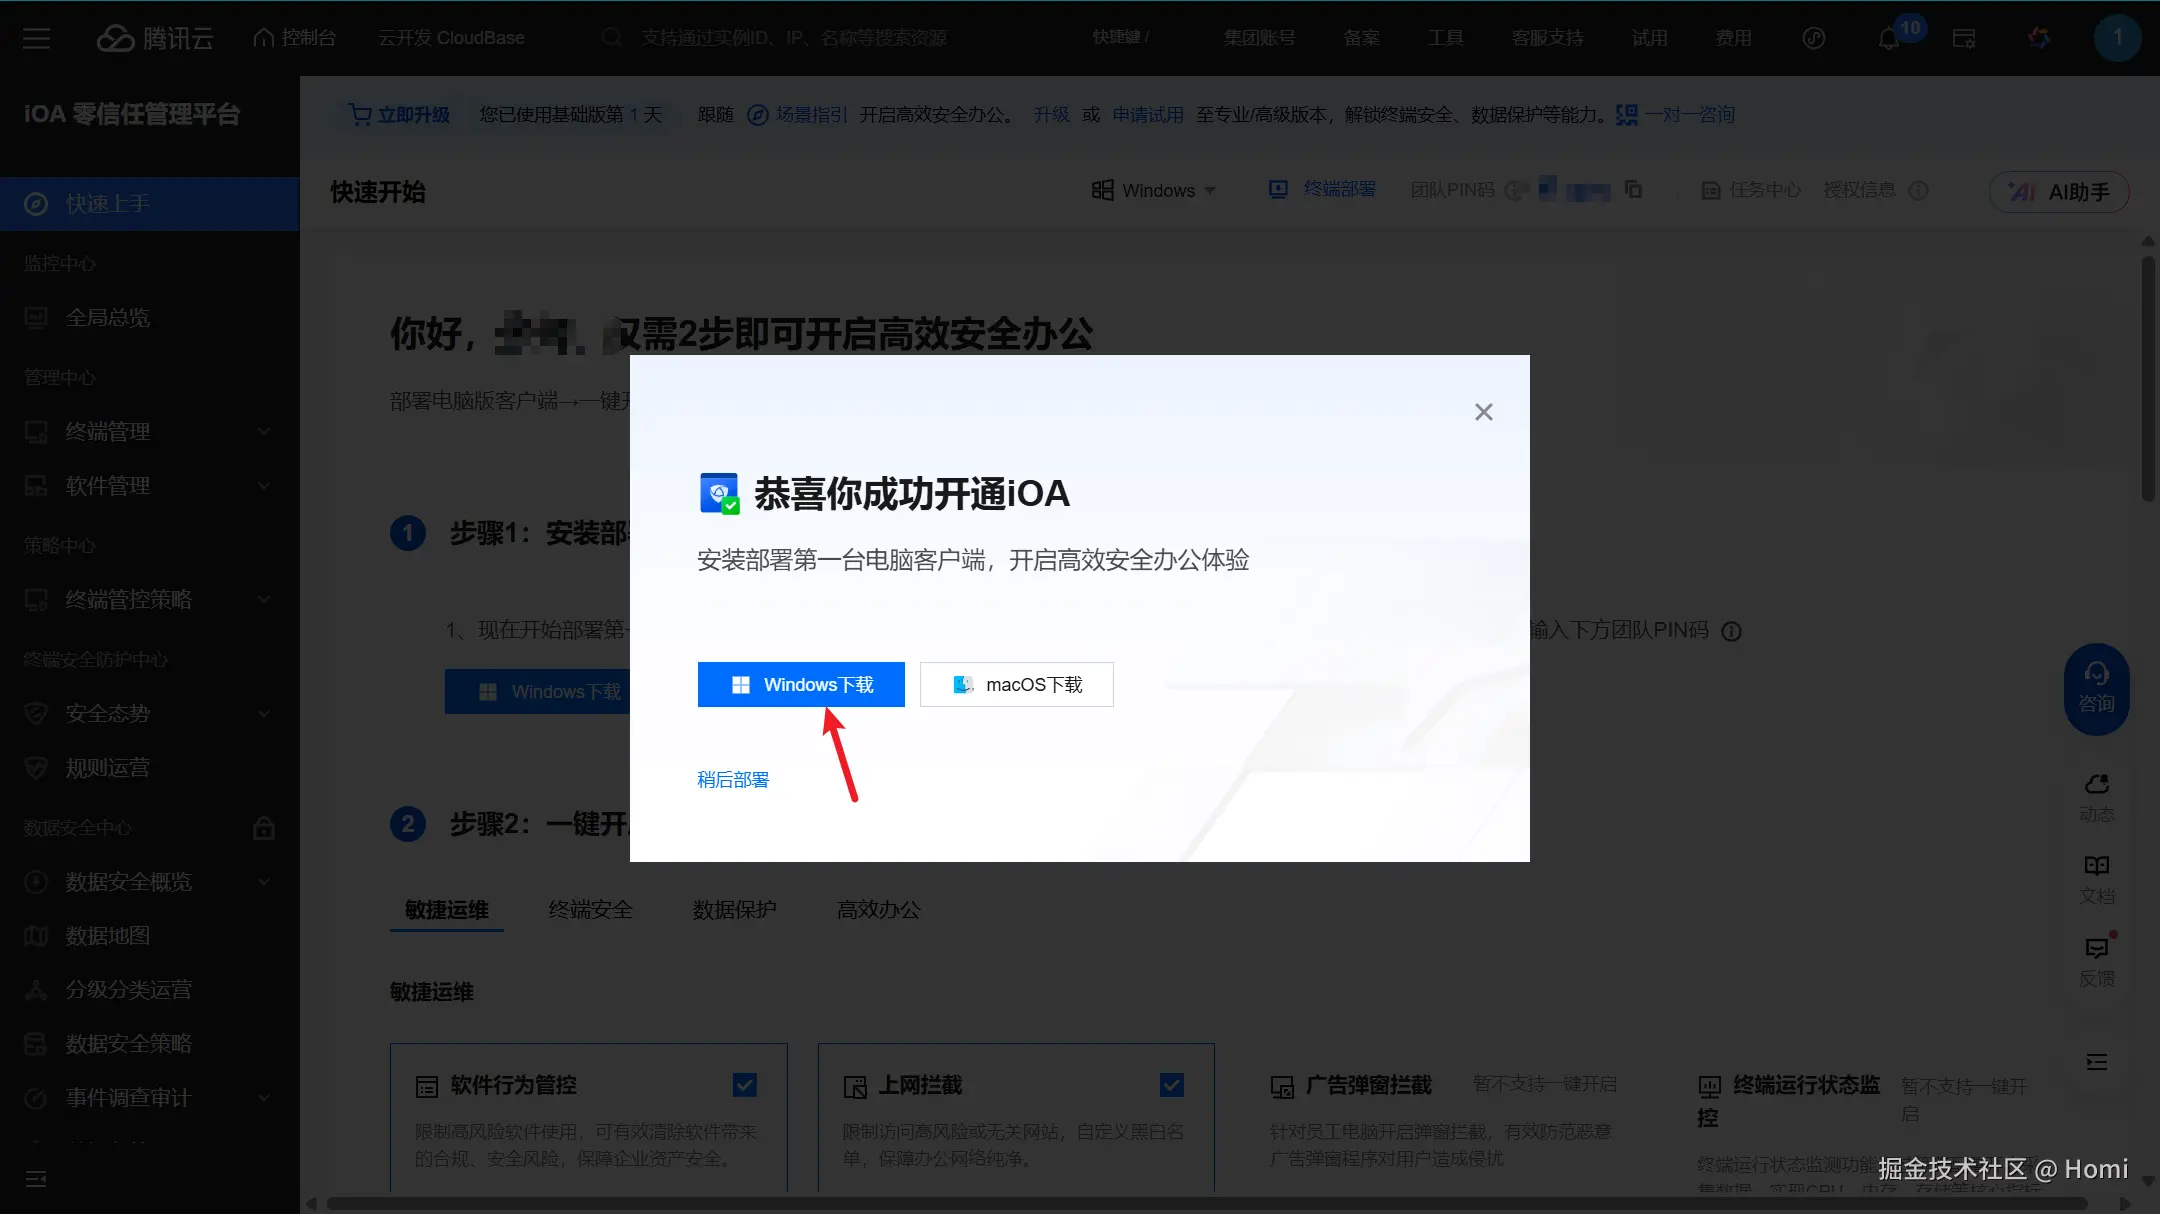Image resolution: width=2160 pixels, height=1214 pixels.
Task: Expand the 安全态势 sidebar section
Action: click(x=107, y=713)
